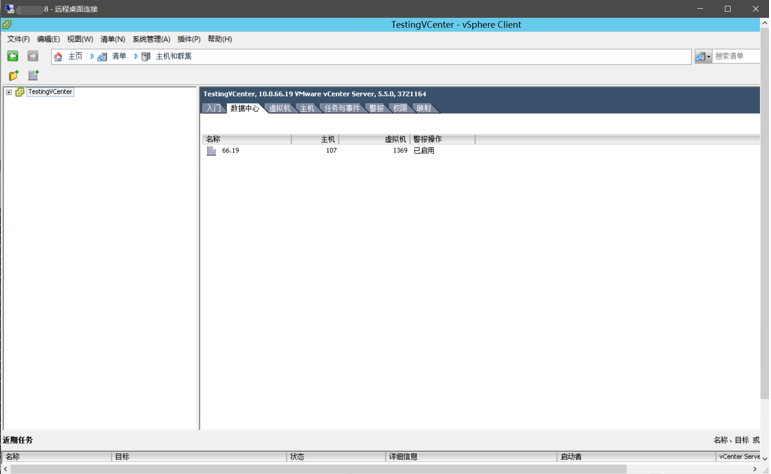The width and height of the screenshot is (771, 474).
Task: Expand the TestingVCenter tree node
Action: point(9,92)
